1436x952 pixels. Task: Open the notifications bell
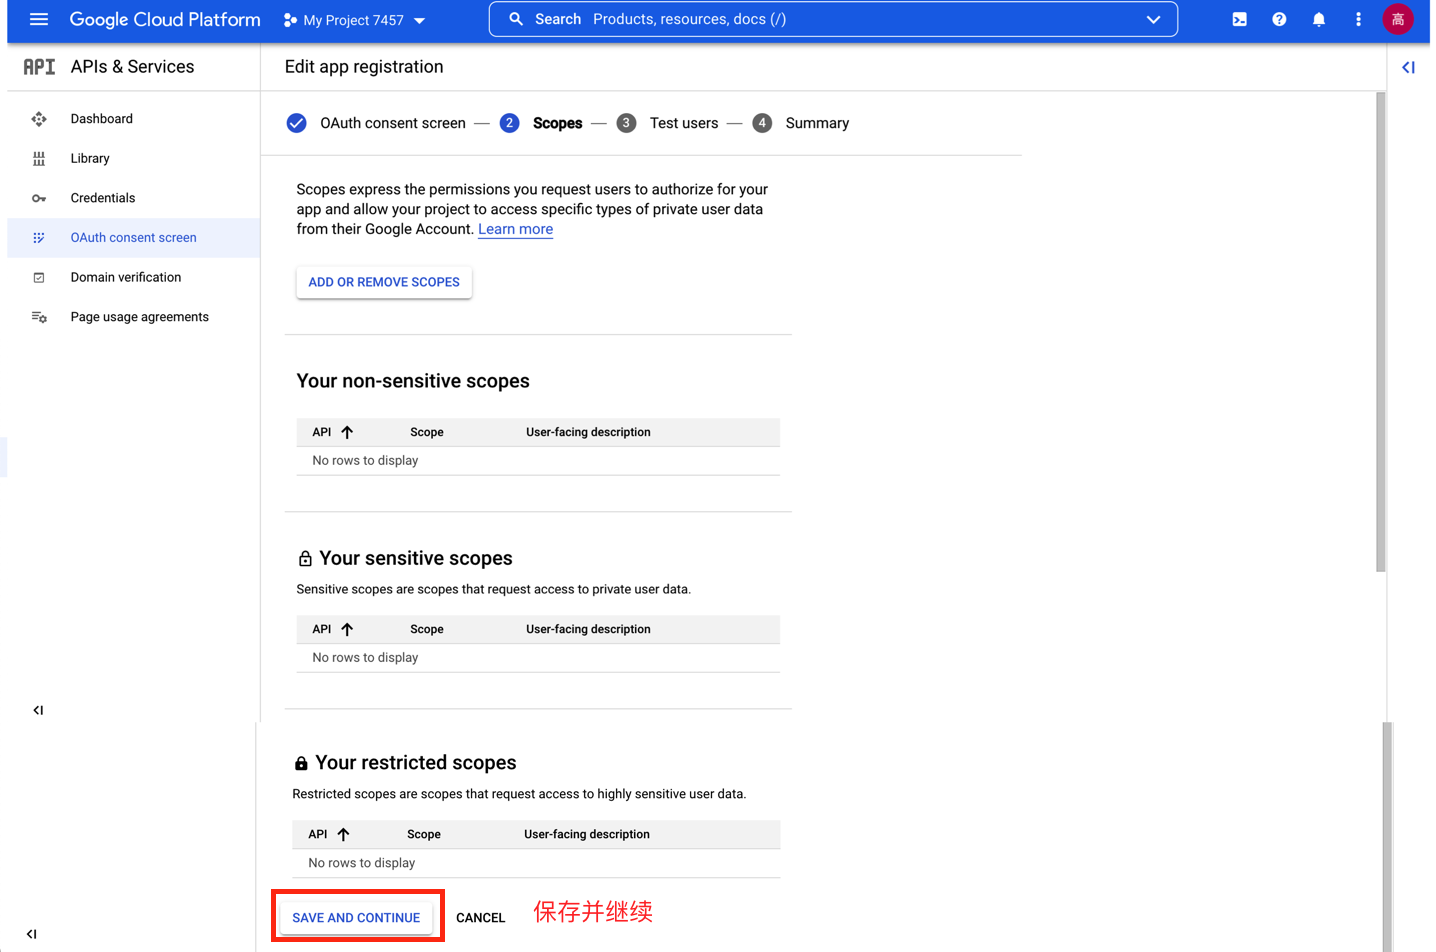pyautogui.click(x=1319, y=19)
